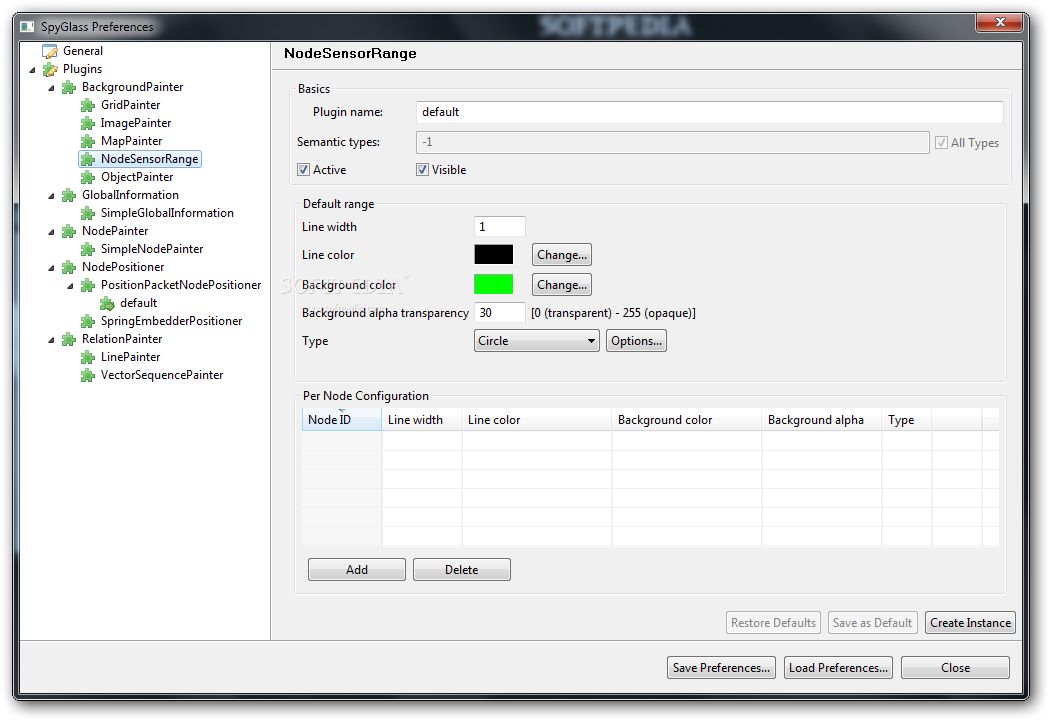Click the Create Instance button
This screenshot has width=1050, height=721.
click(970, 623)
